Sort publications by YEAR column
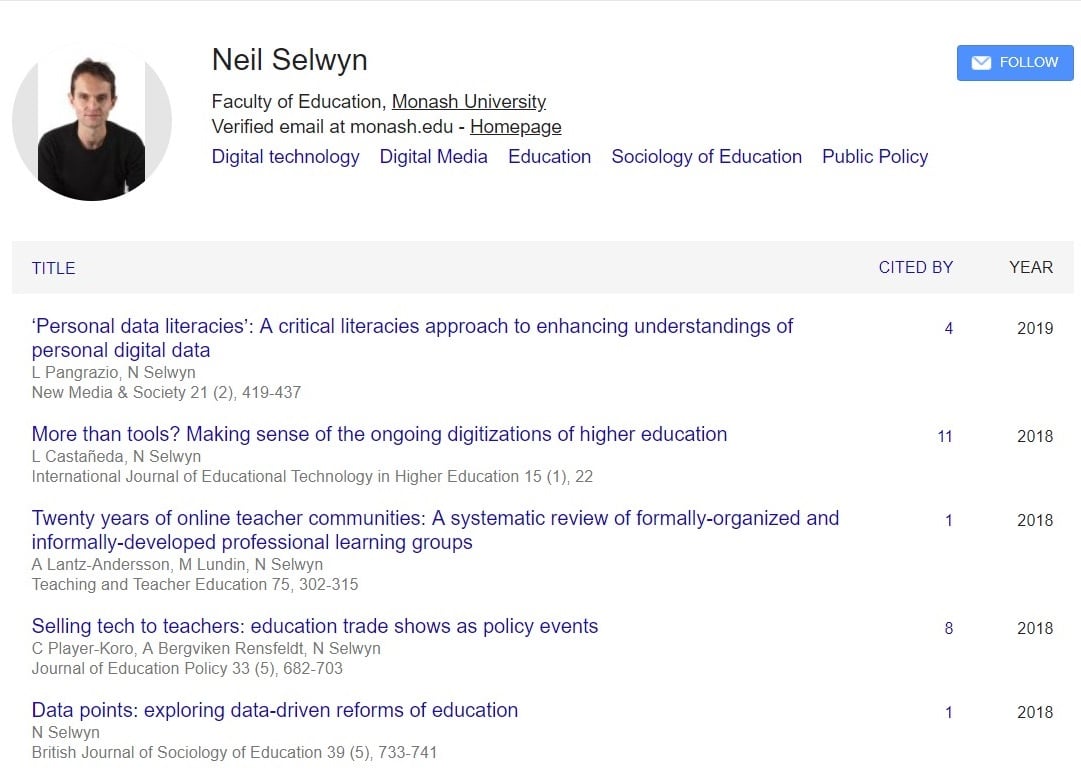The height and width of the screenshot is (771, 1081). [x=1031, y=267]
